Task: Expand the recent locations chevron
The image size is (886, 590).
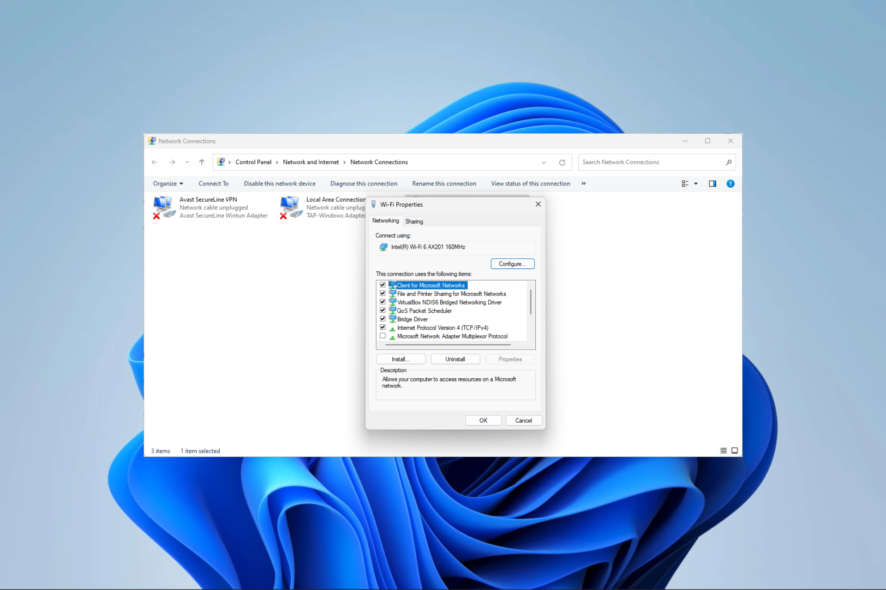Action: point(187,162)
